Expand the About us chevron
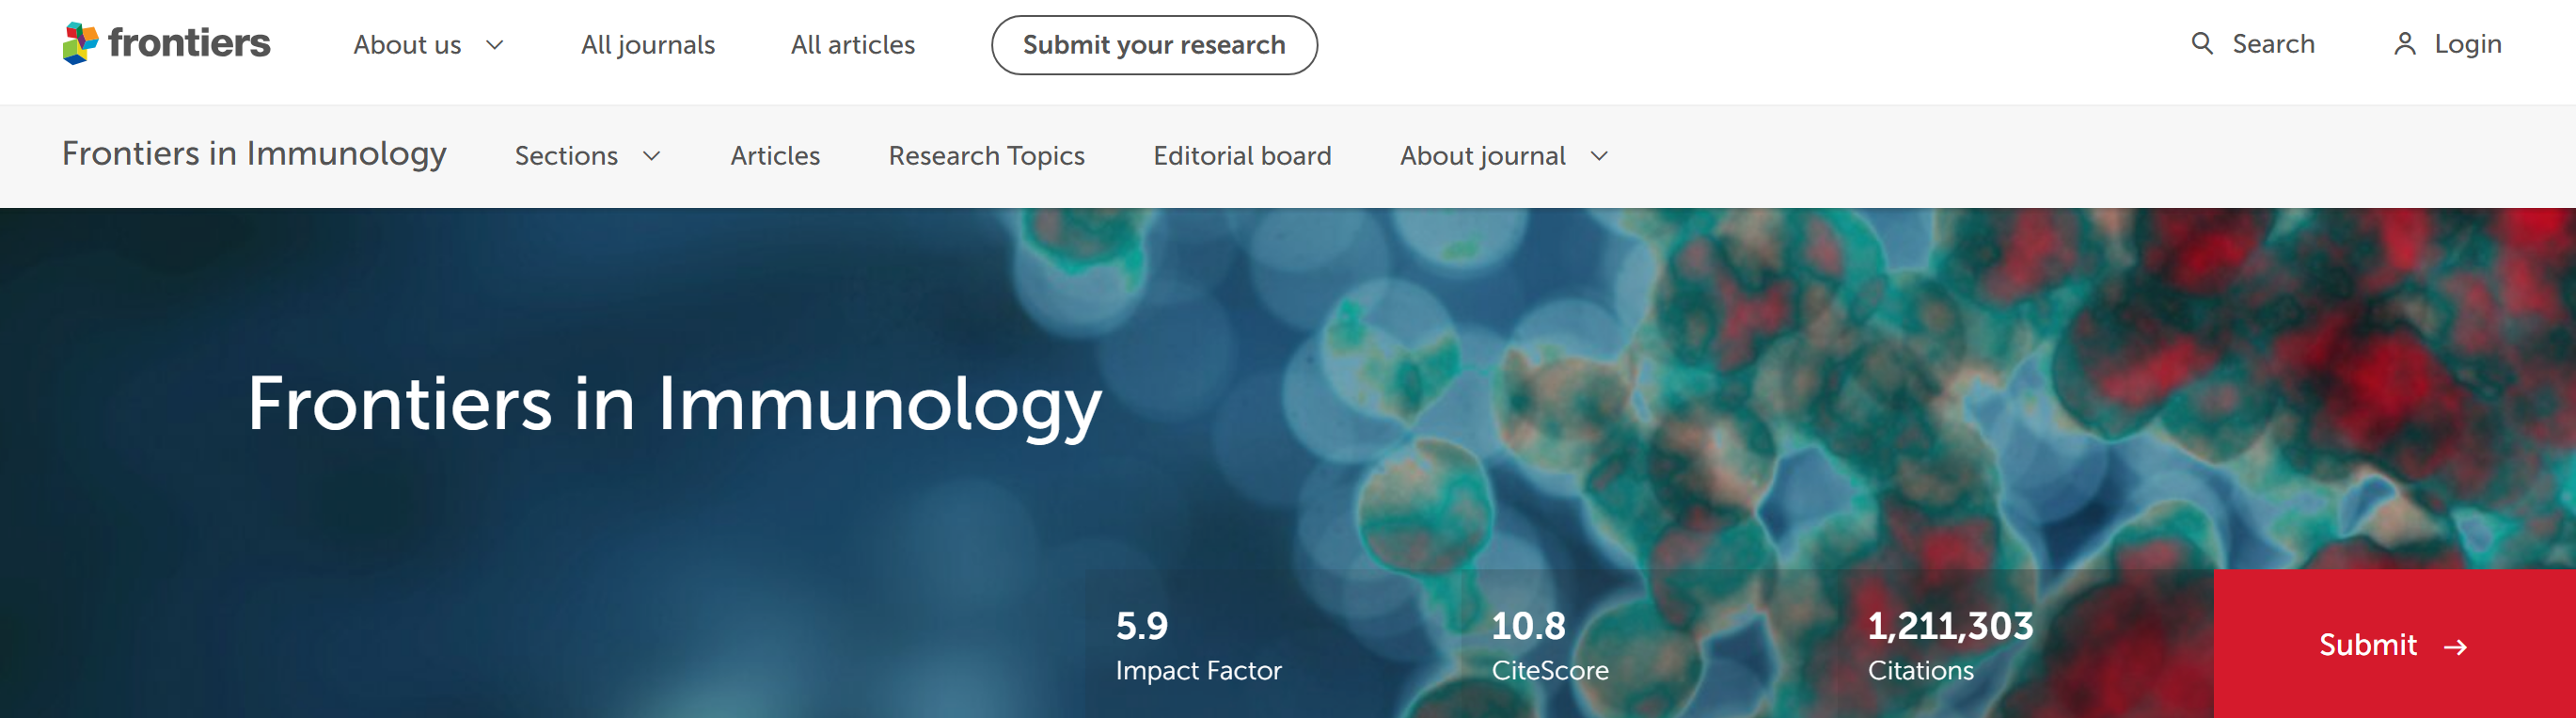The width and height of the screenshot is (2576, 718). click(x=495, y=45)
